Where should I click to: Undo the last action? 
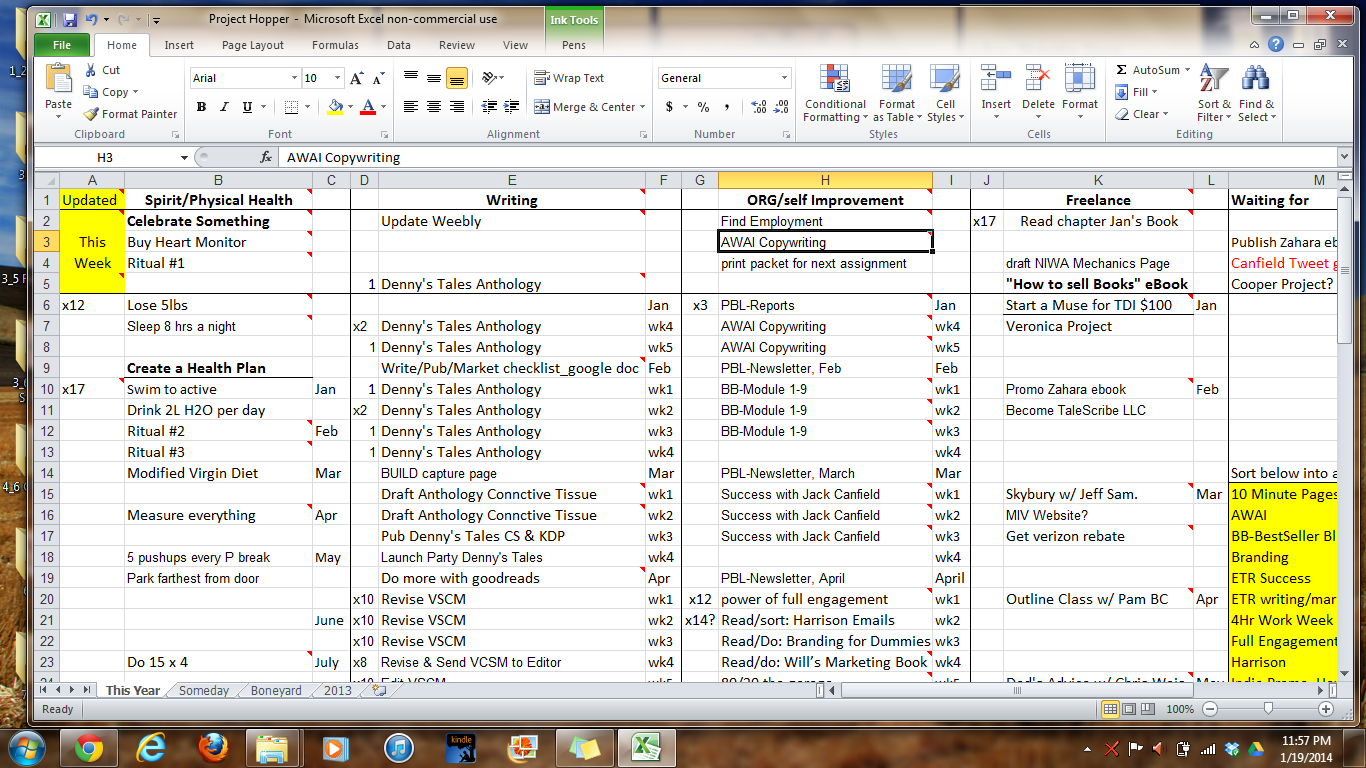[x=92, y=19]
